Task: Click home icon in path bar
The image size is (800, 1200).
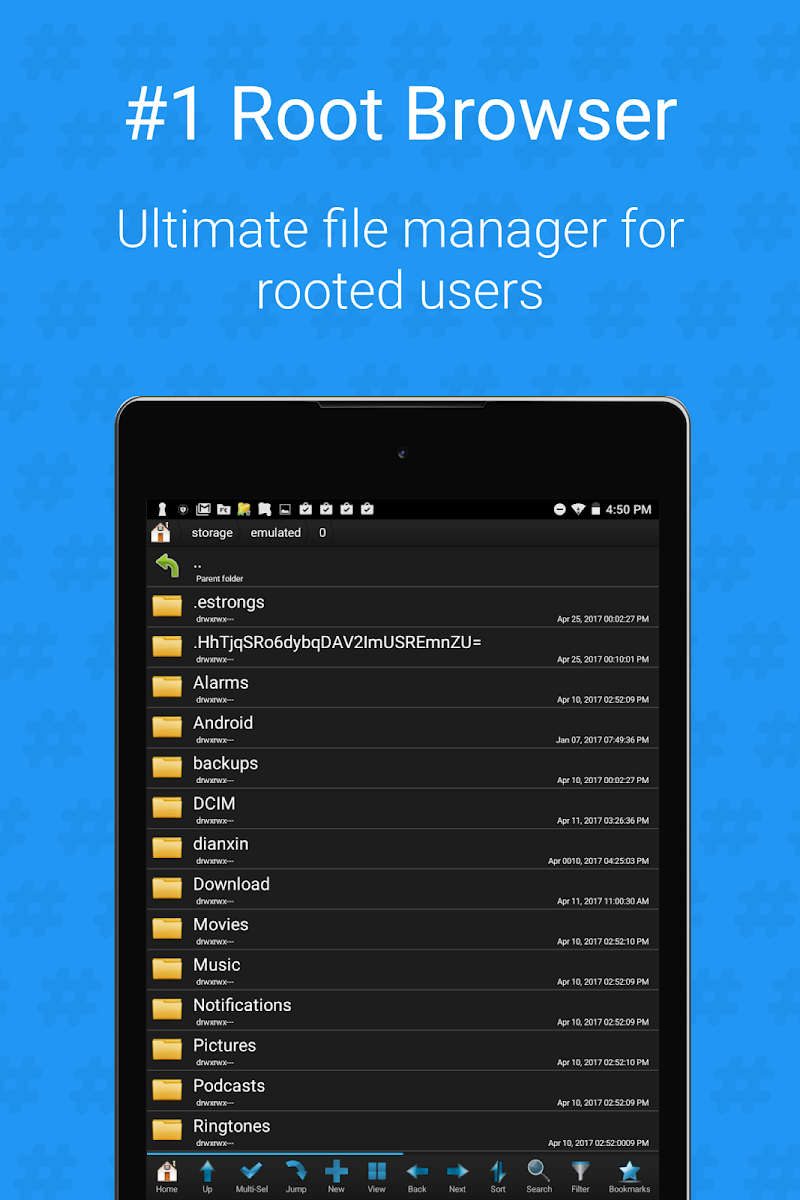Action: (160, 533)
